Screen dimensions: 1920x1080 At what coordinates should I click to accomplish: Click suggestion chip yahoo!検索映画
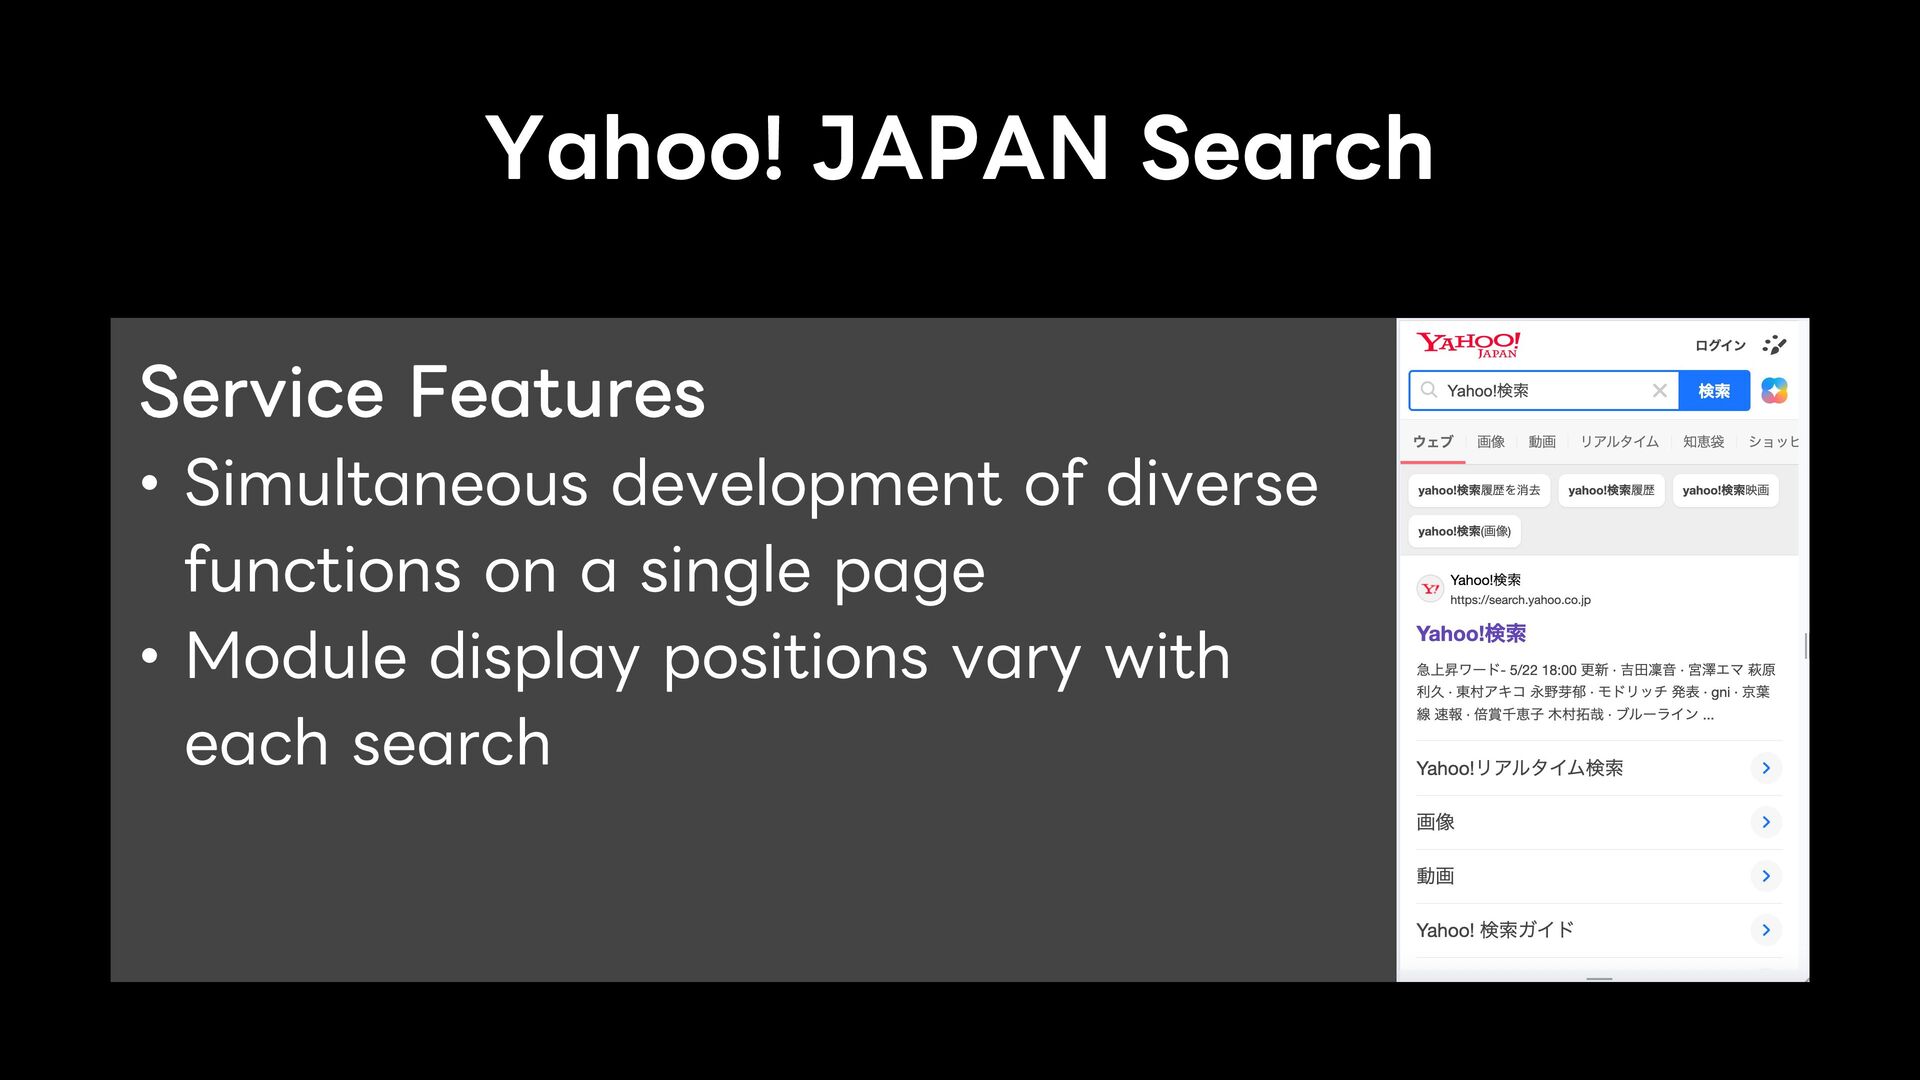(1726, 490)
